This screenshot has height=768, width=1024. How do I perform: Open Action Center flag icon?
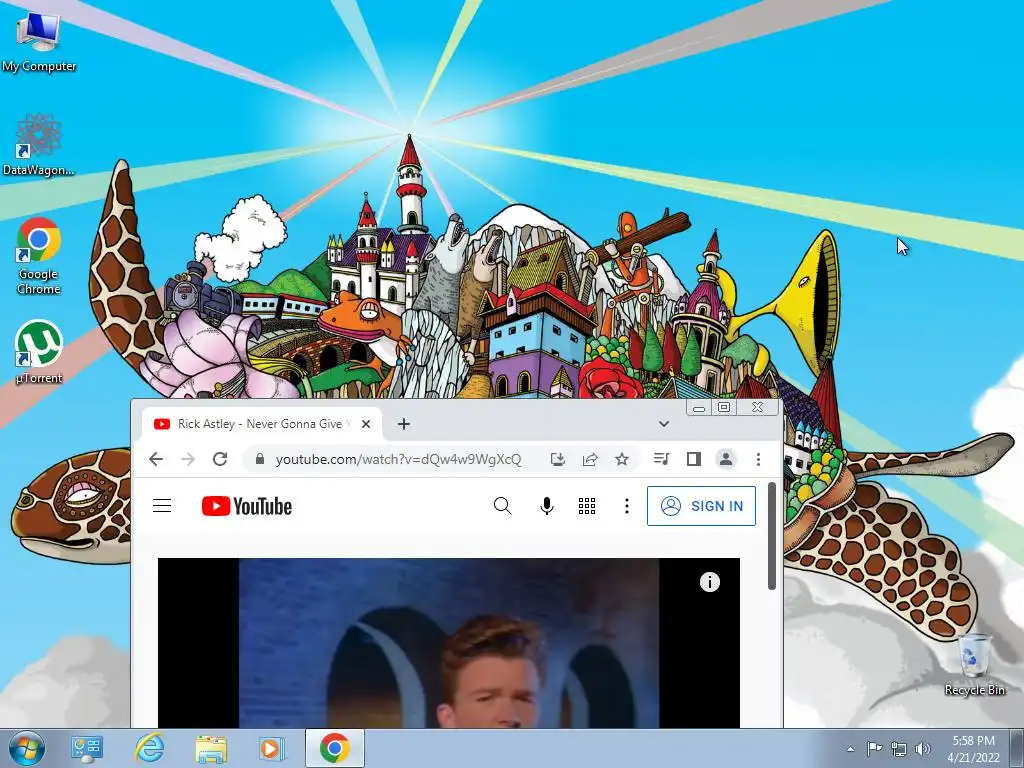[x=874, y=748]
